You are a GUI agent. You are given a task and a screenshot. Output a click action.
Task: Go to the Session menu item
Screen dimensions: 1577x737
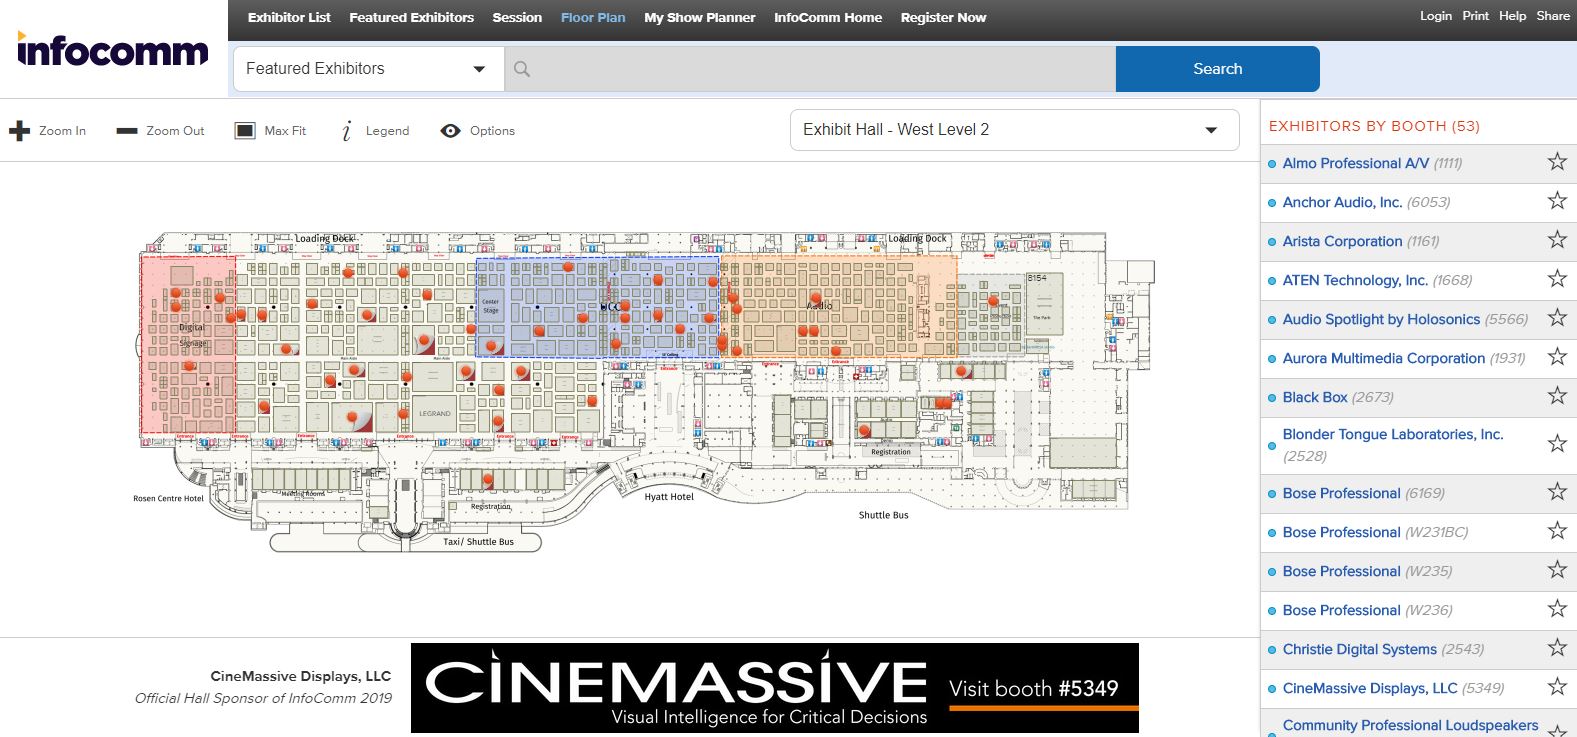tap(517, 17)
